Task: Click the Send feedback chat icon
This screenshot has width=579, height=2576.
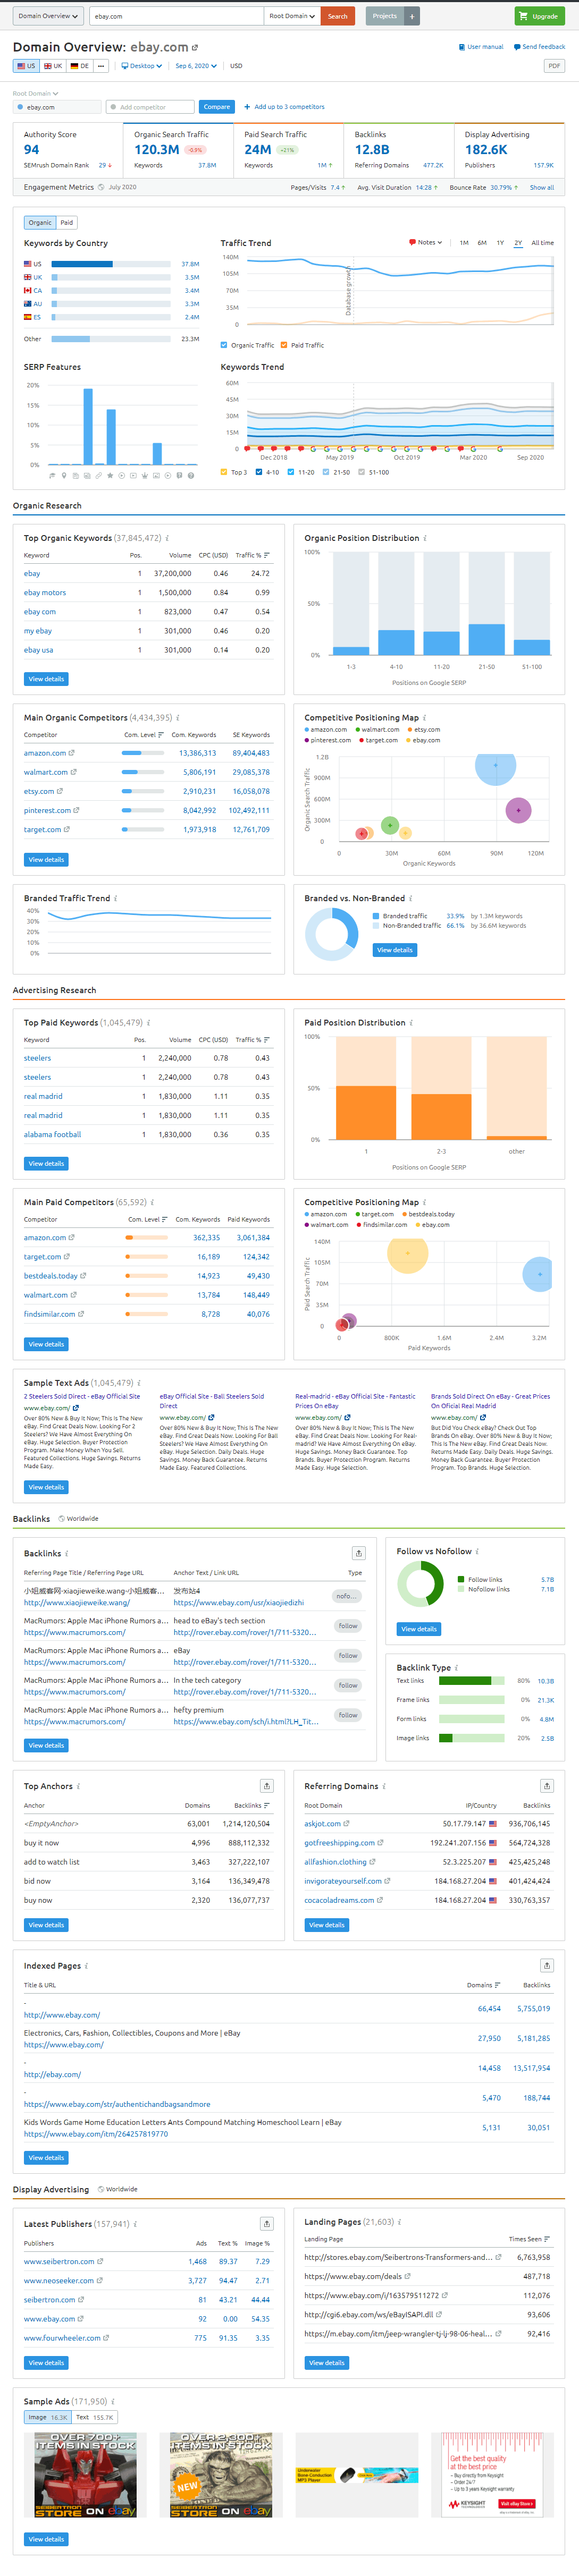Action: tap(516, 47)
